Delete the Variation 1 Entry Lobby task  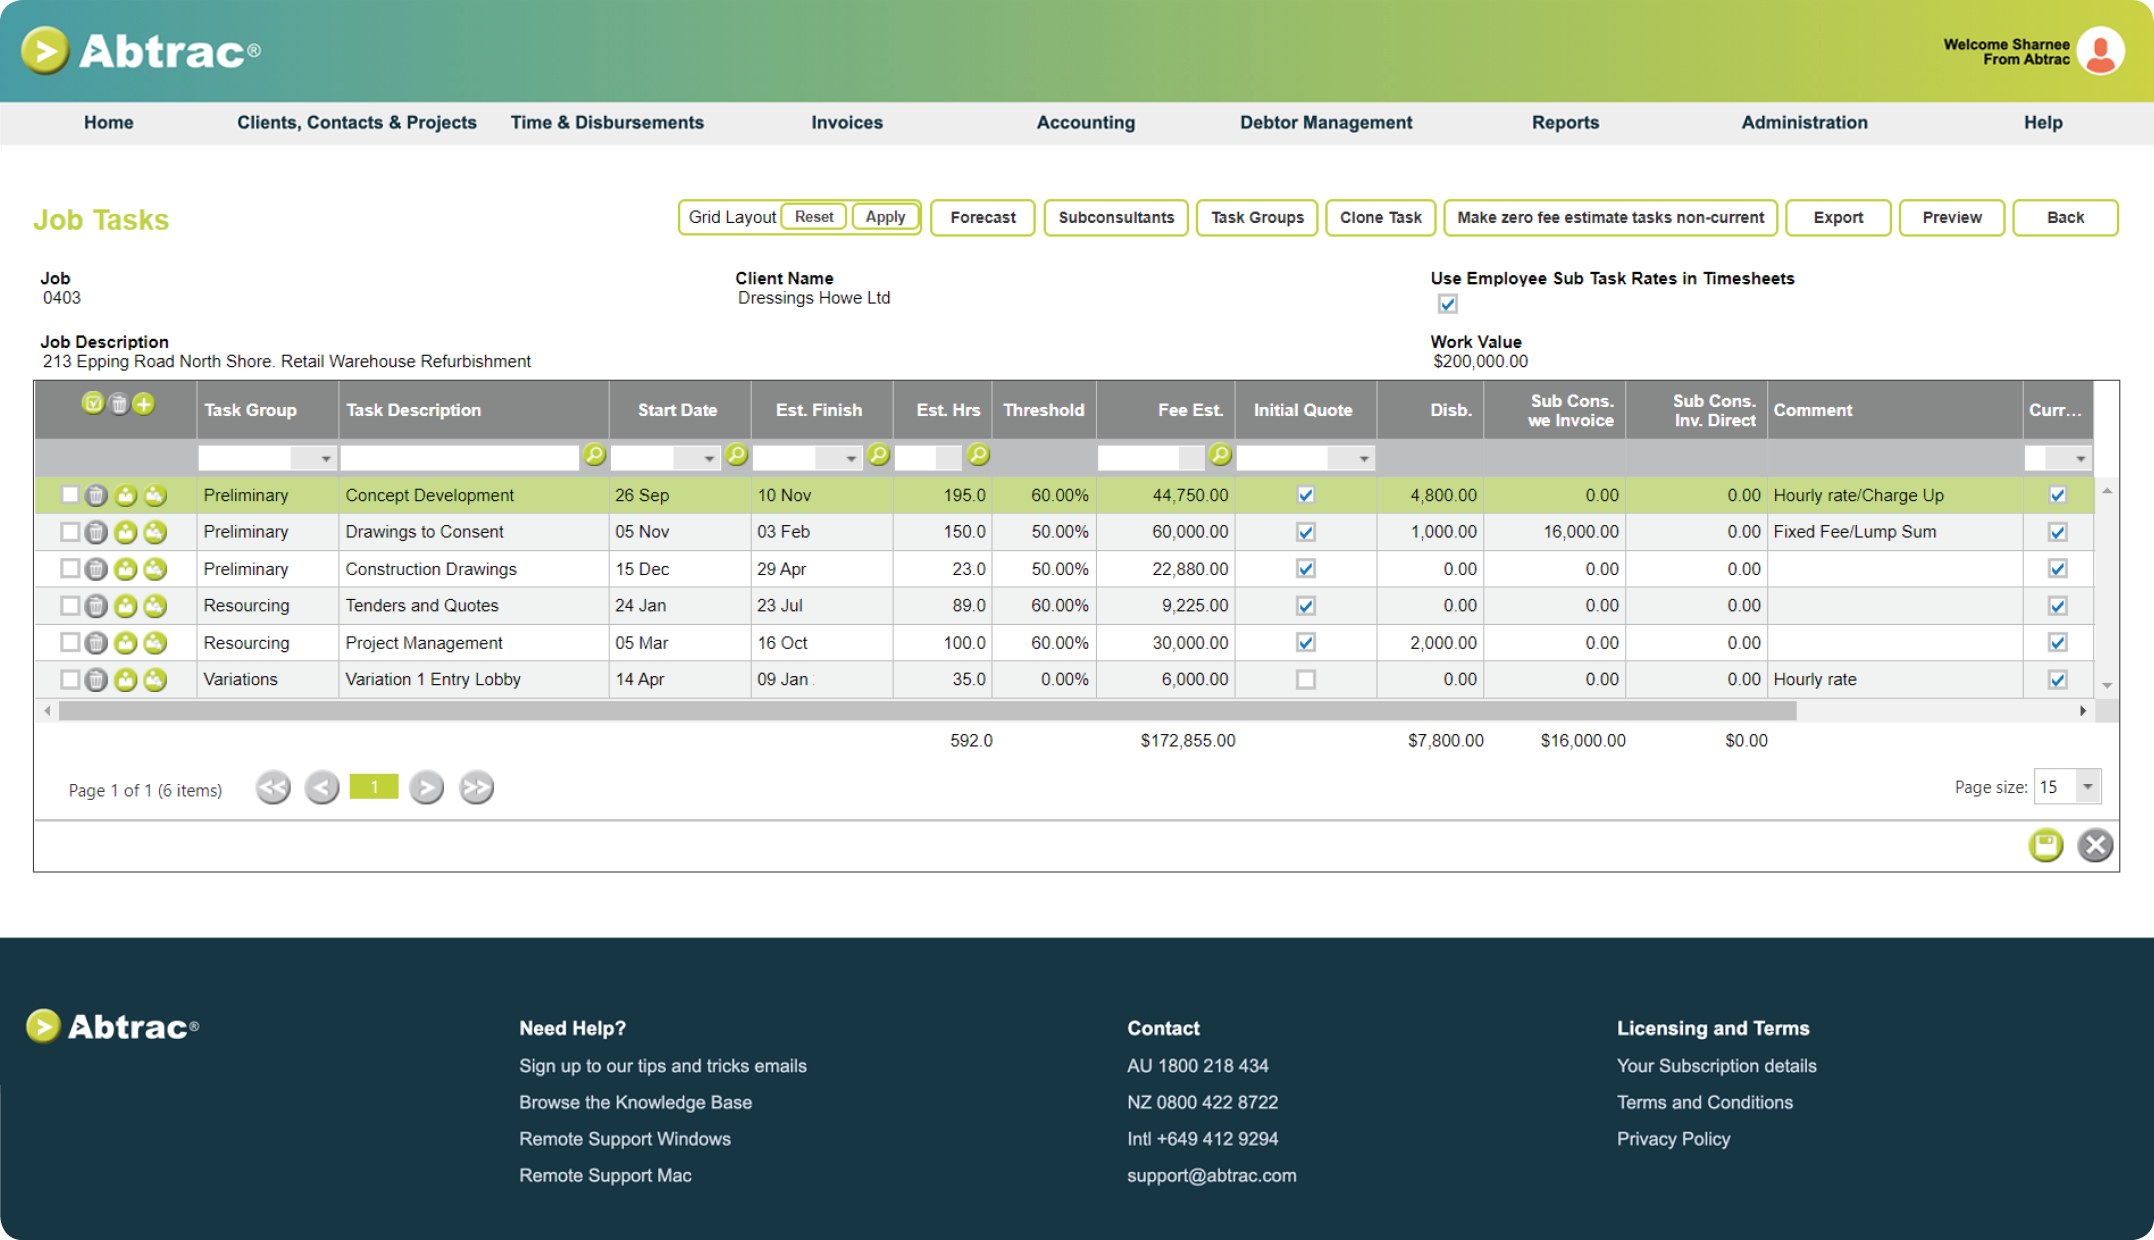pyautogui.click(x=96, y=680)
